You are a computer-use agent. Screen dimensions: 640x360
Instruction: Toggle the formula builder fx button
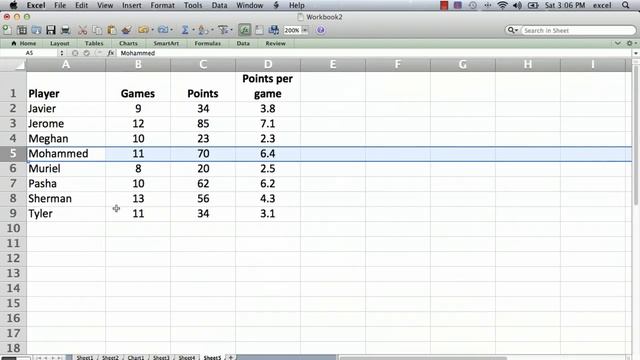point(244,30)
